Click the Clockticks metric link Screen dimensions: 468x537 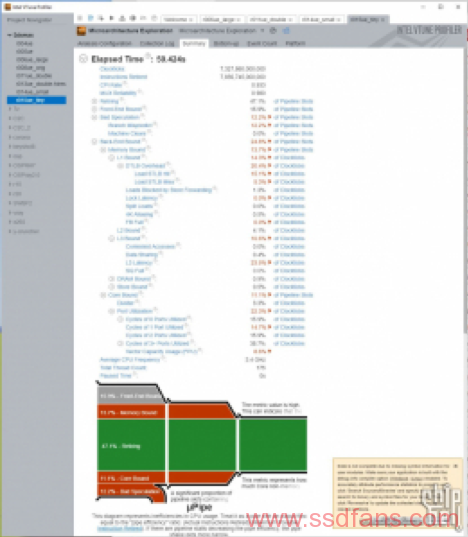click(112, 69)
